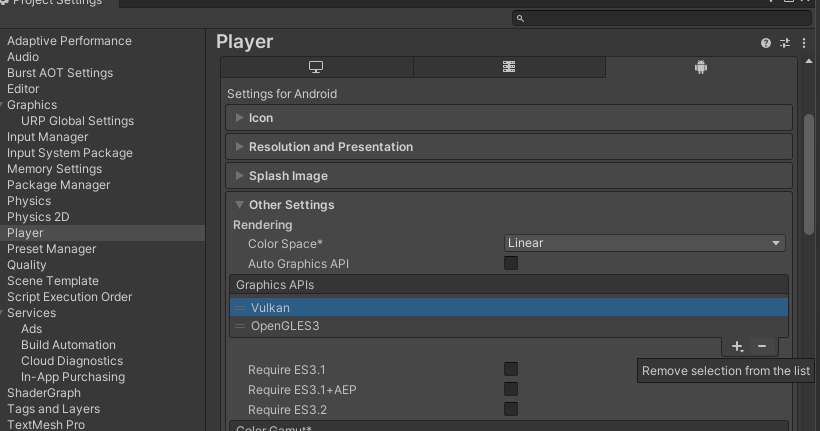This screenshot has width=820, height=431.
Task: Open Cloud Diagnostics under Services
Action: [72, 361]
